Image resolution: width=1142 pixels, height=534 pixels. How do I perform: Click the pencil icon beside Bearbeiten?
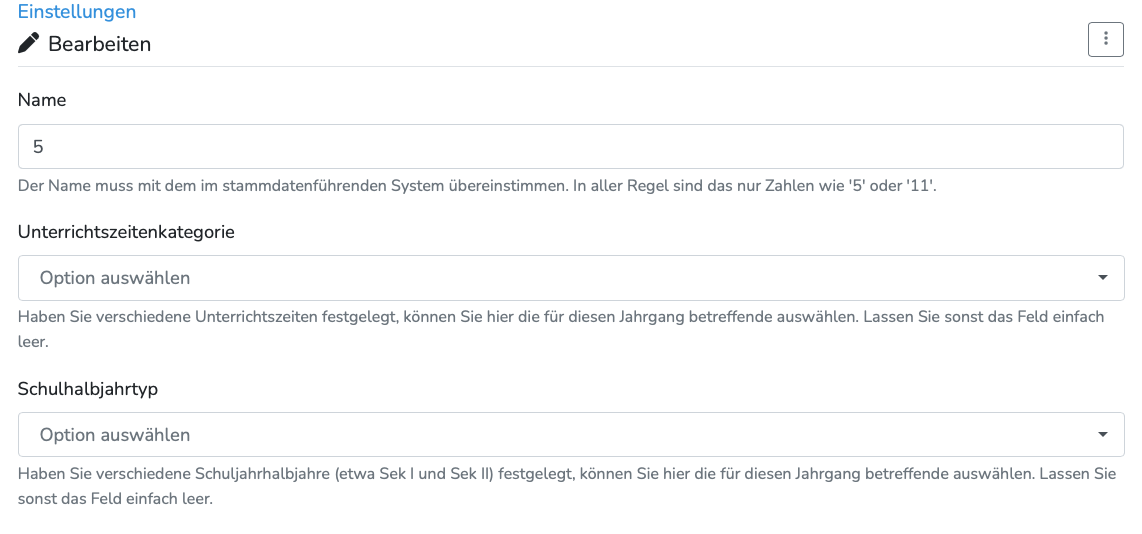(x=29, y=43)
